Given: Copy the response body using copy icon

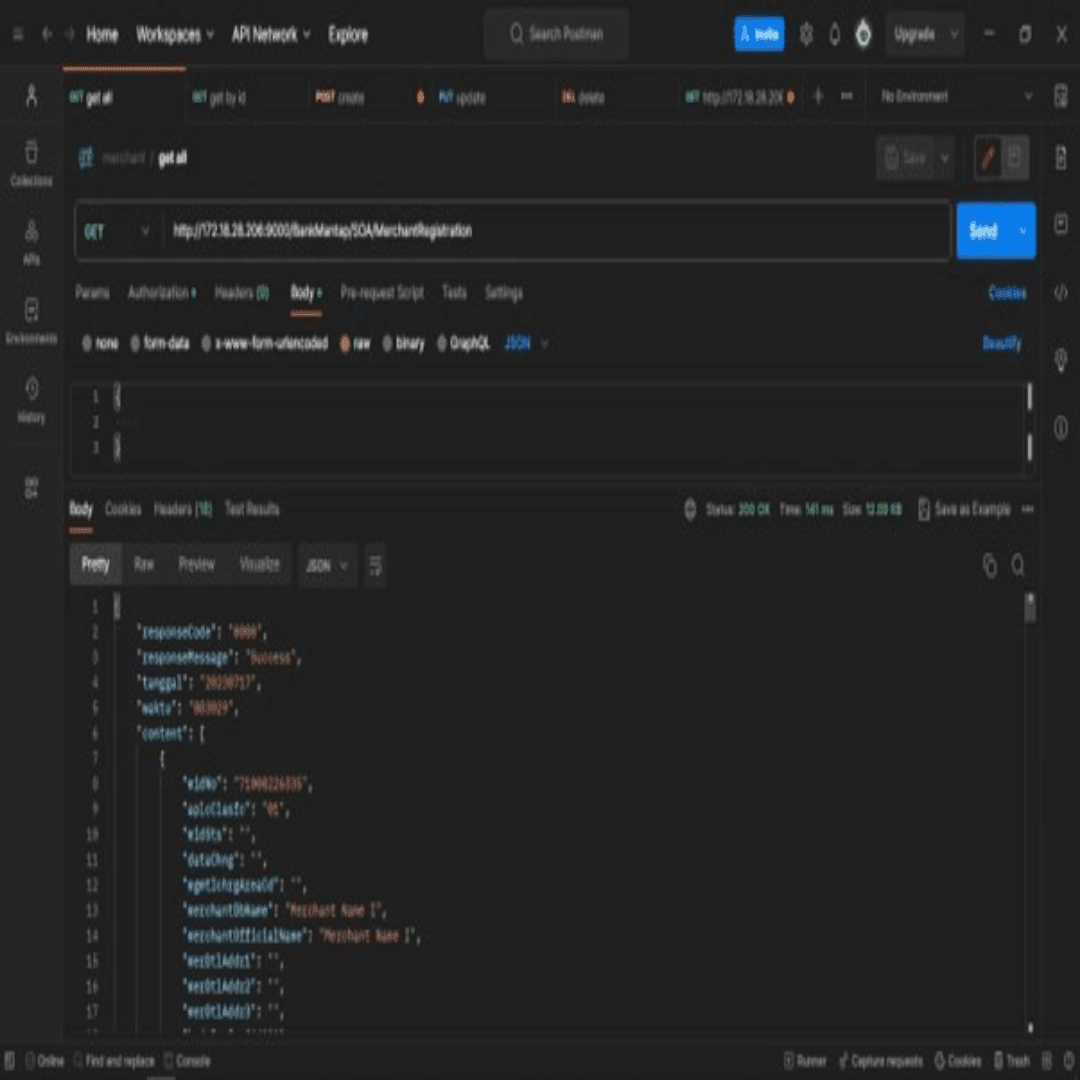Looking at the screenshot, I should (x=989, y=566).
